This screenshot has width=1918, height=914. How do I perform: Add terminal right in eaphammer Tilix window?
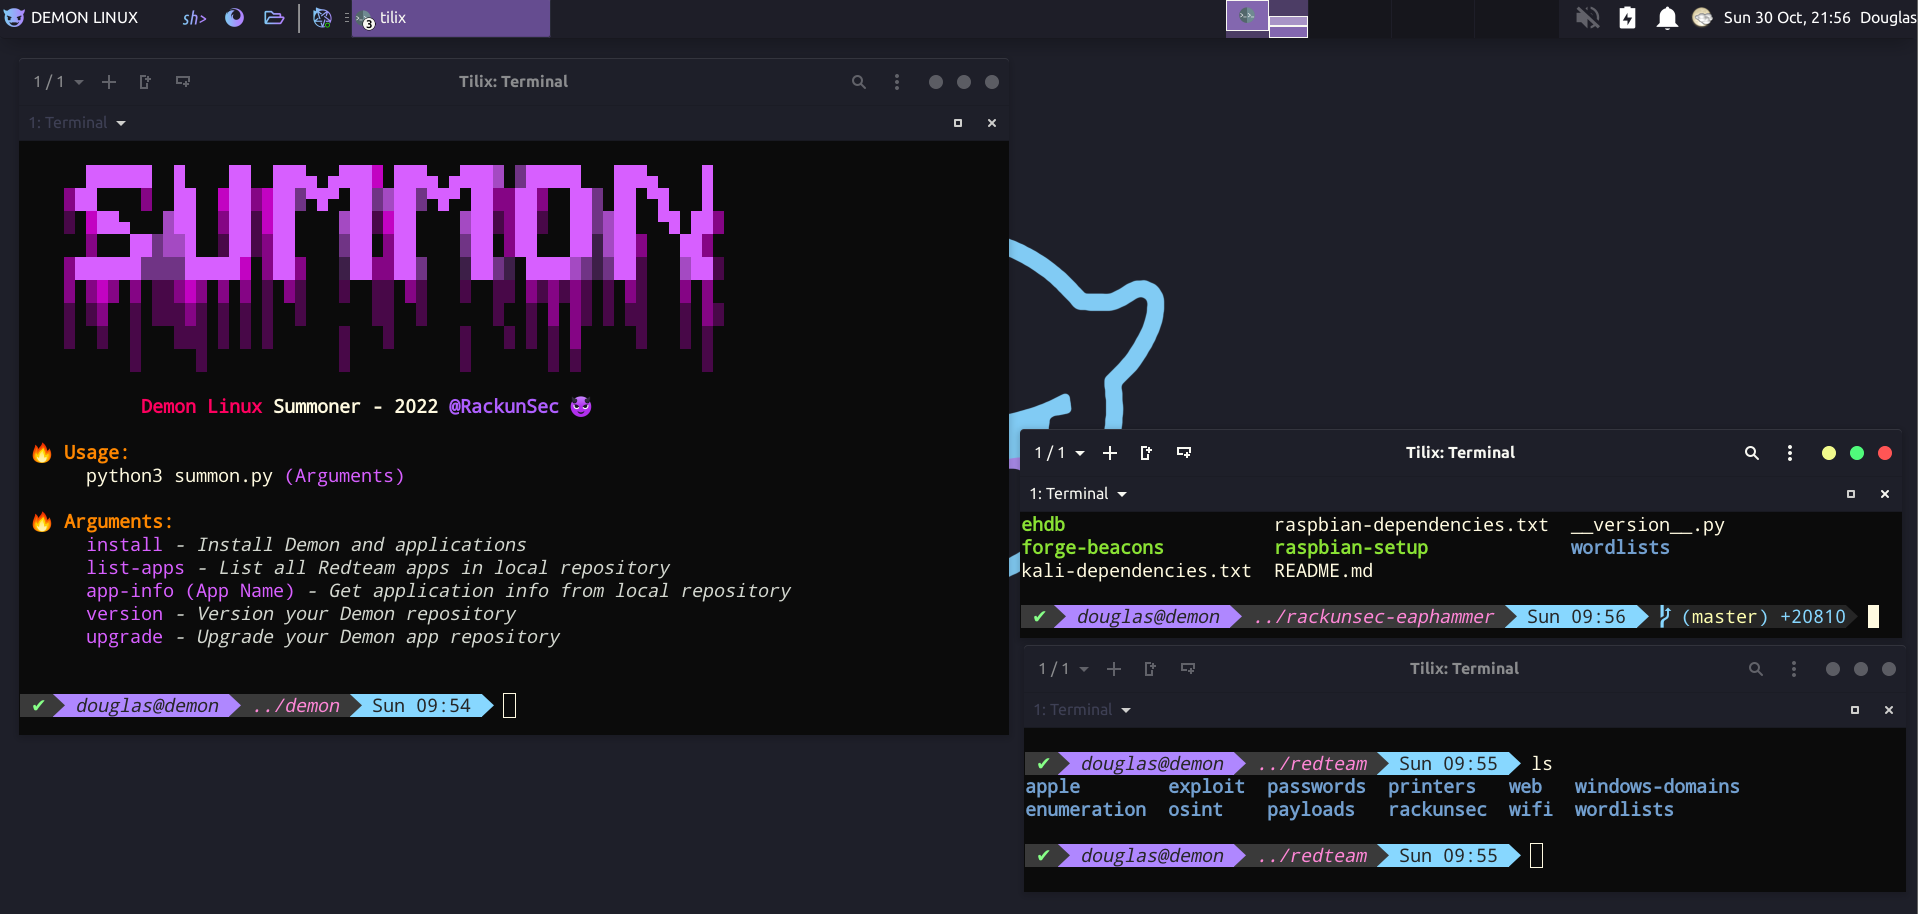(1146, 453)
